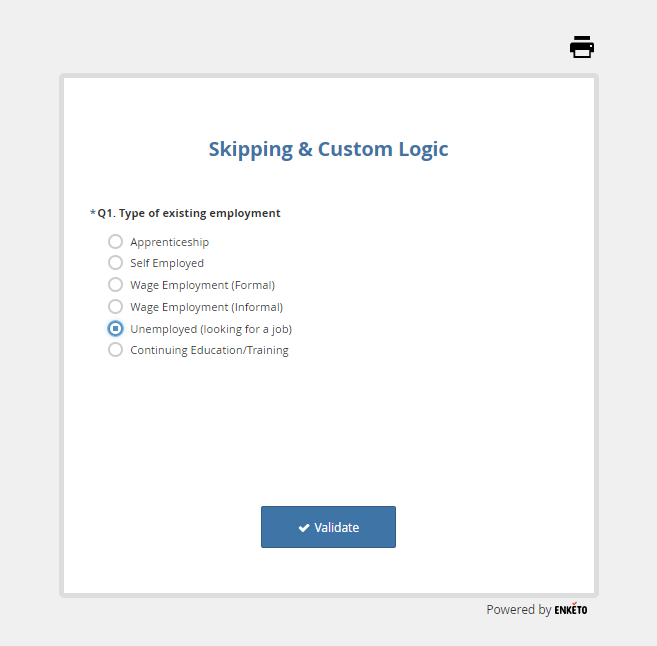
Task: Click the 'Powered by' text
Action: pyautogui.click(x=518, y=610)
